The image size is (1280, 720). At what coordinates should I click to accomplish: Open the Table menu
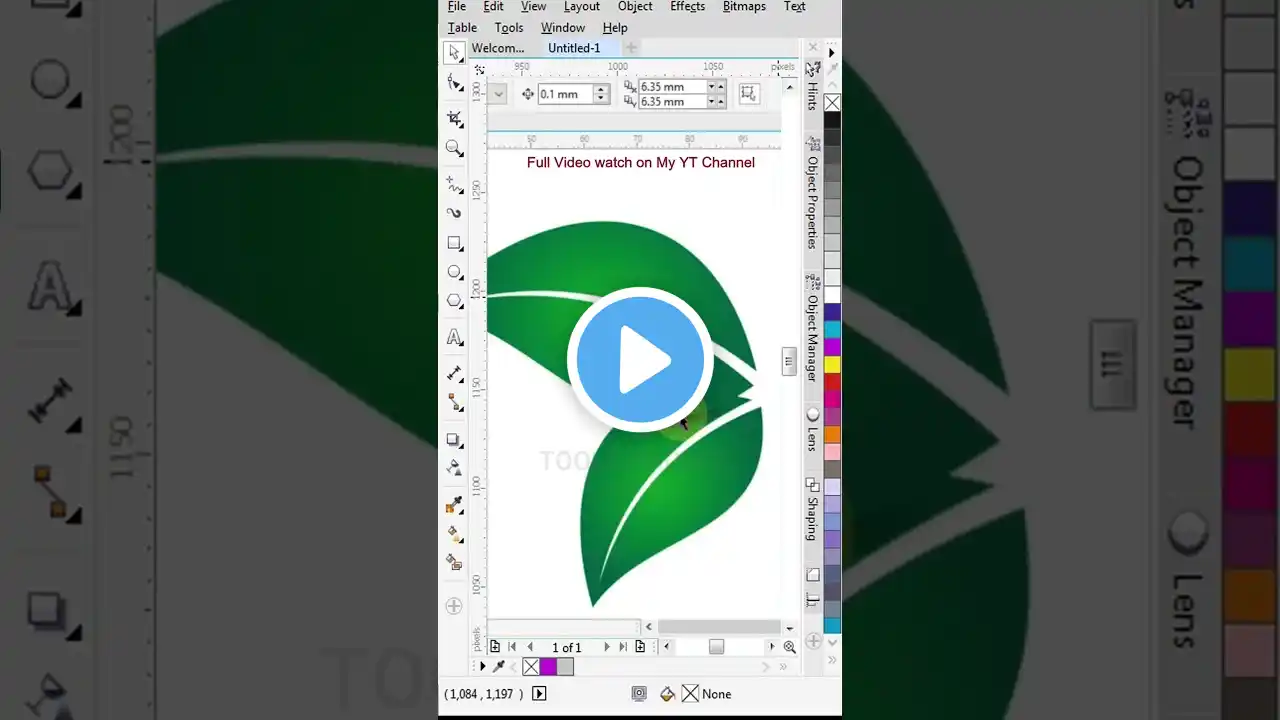click(x=462, y=28)
